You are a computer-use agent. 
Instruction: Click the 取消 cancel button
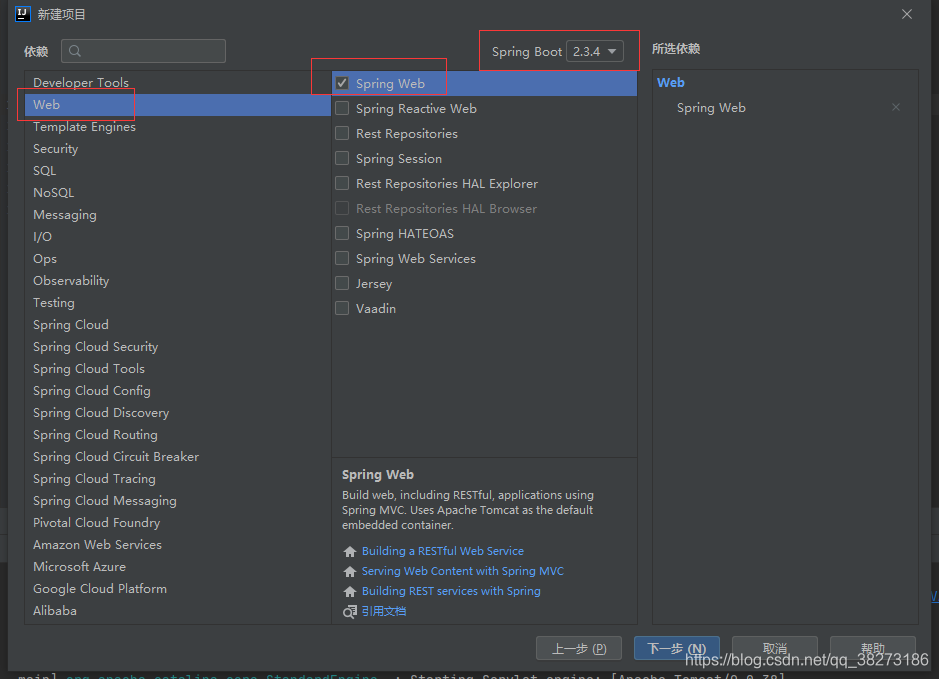(775, 648)
